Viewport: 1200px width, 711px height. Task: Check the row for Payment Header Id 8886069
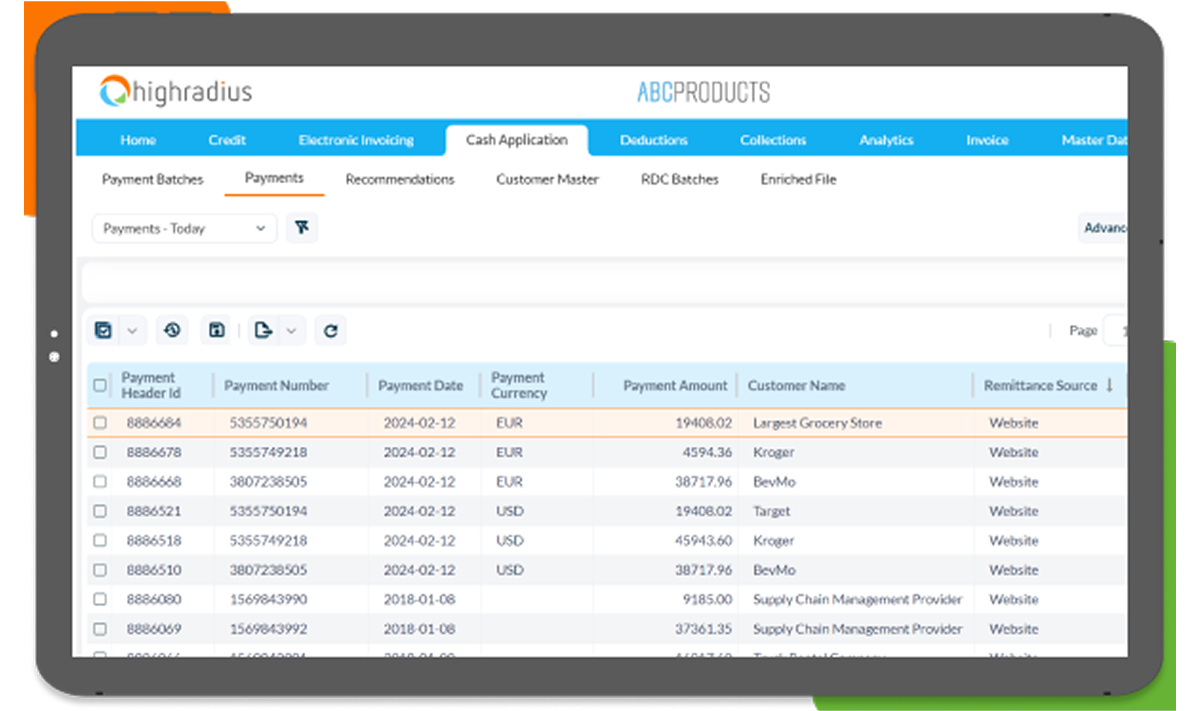click(x=100, y=629)
